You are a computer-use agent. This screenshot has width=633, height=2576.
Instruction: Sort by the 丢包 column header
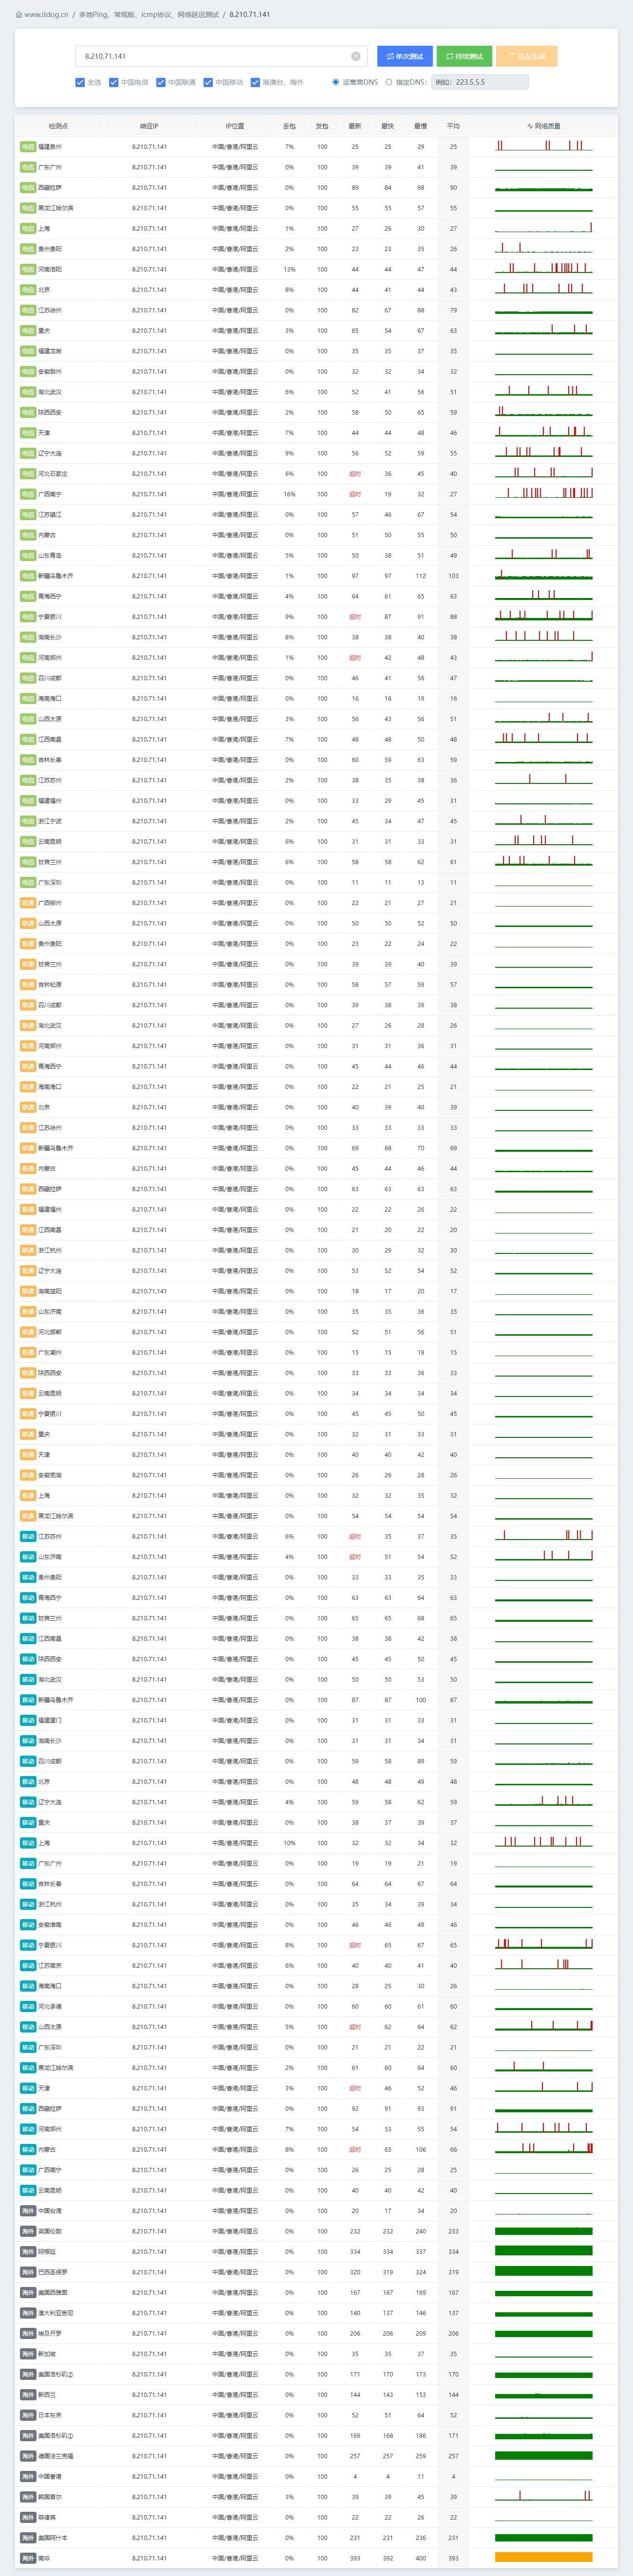click(x=289, y=126)
